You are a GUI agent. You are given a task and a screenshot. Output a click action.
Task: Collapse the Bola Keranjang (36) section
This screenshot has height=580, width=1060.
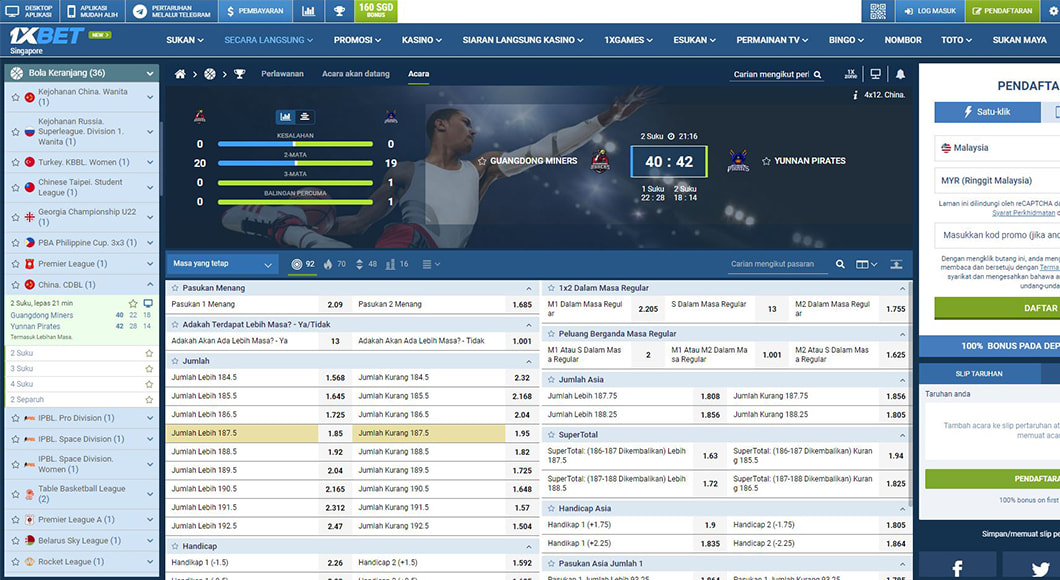pos(149,73)
